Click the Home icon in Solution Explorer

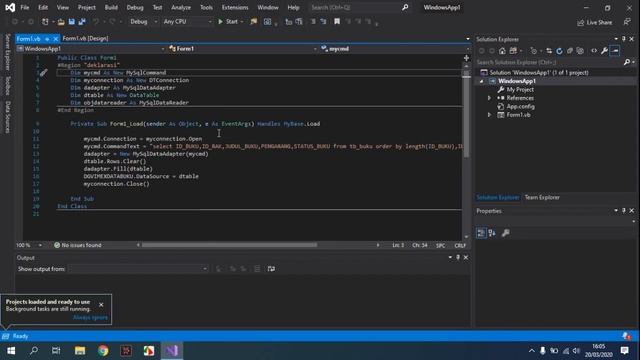point(502,51)
